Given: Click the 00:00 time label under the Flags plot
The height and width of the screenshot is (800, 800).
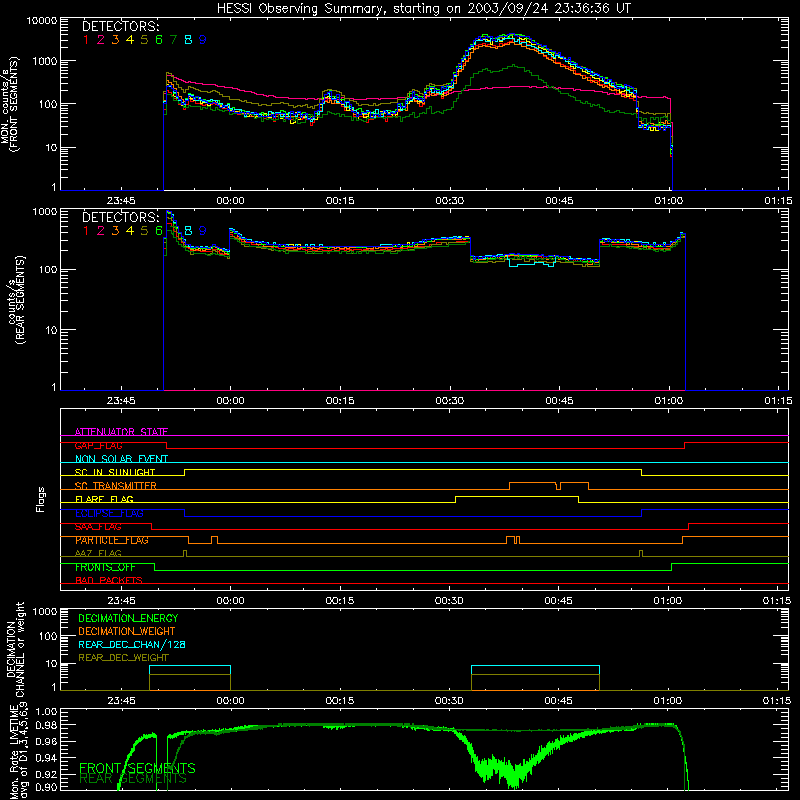Looking at the screenshot, I should coord(230,601).
